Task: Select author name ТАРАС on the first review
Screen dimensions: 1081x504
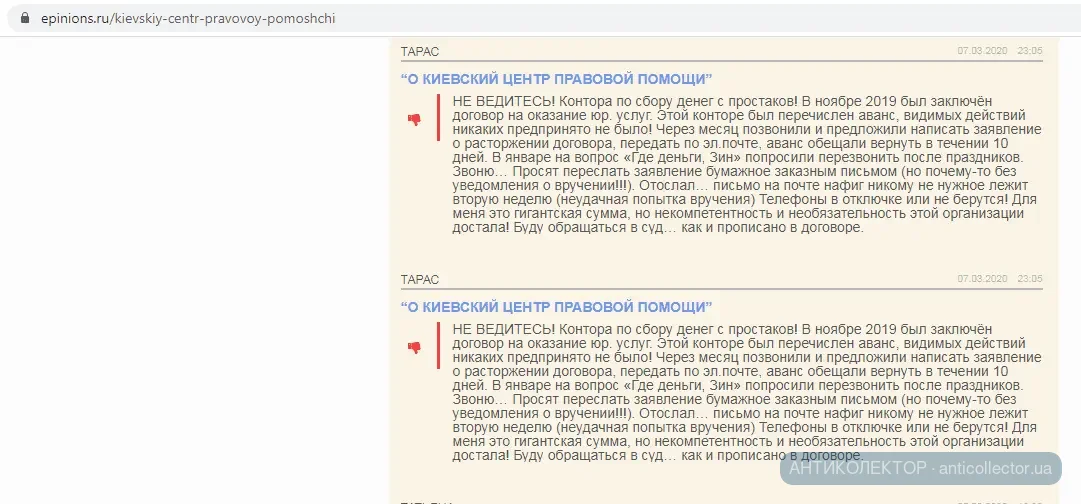Action: tap(419, 51)
